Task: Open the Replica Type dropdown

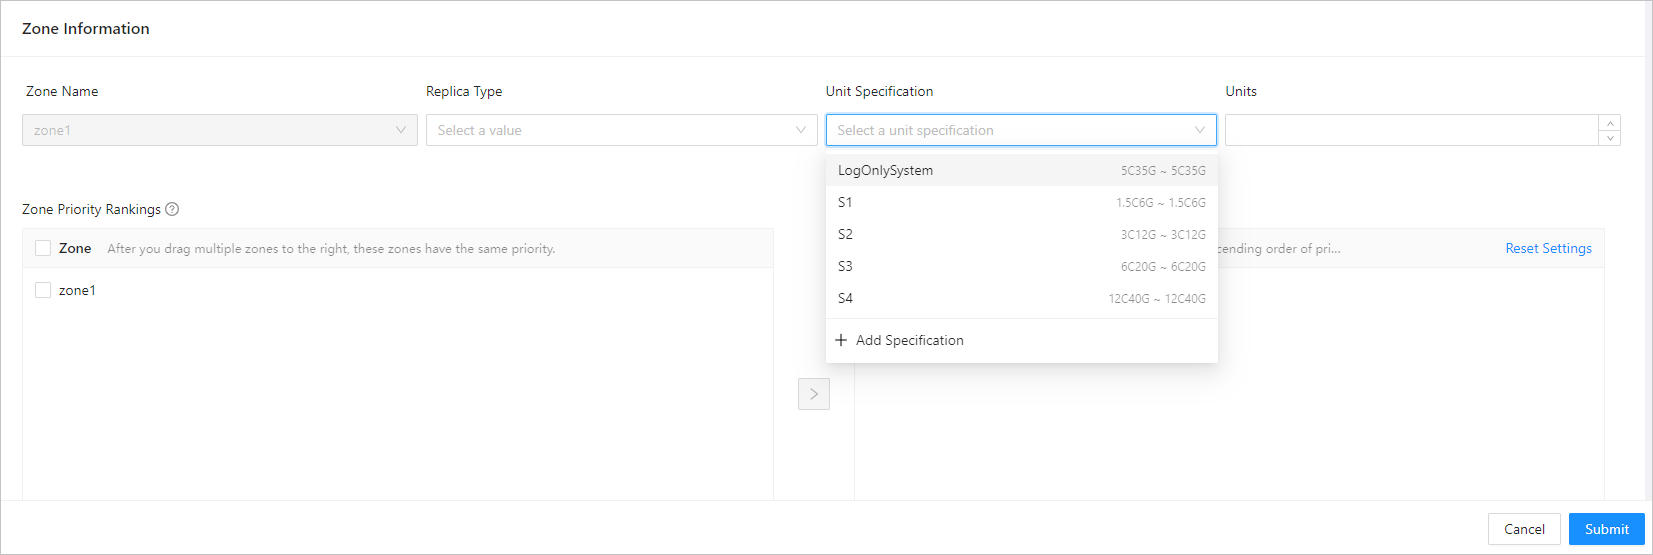Action: [x=621, y=130]
